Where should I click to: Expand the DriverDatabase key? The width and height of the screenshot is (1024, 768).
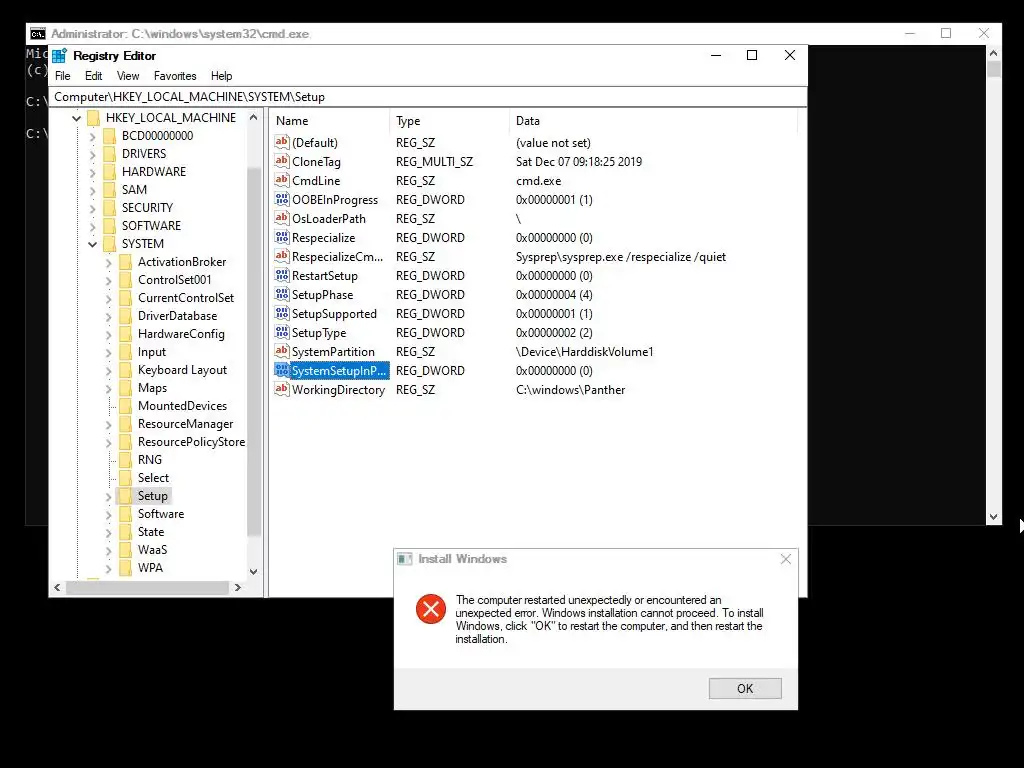(108, 316)
